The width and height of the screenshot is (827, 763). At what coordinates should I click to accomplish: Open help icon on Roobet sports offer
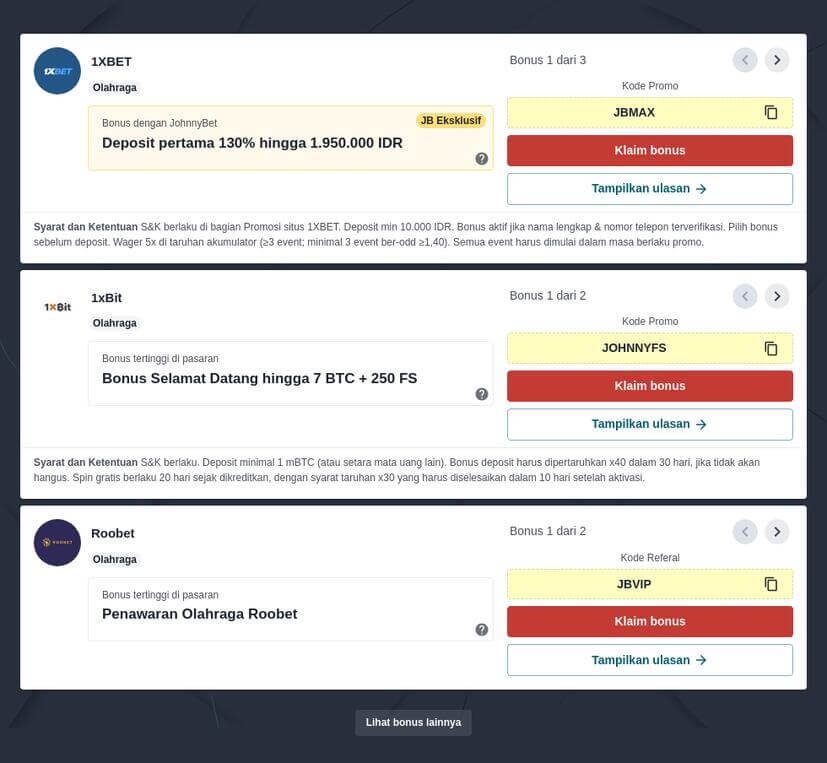pos(482,629)
